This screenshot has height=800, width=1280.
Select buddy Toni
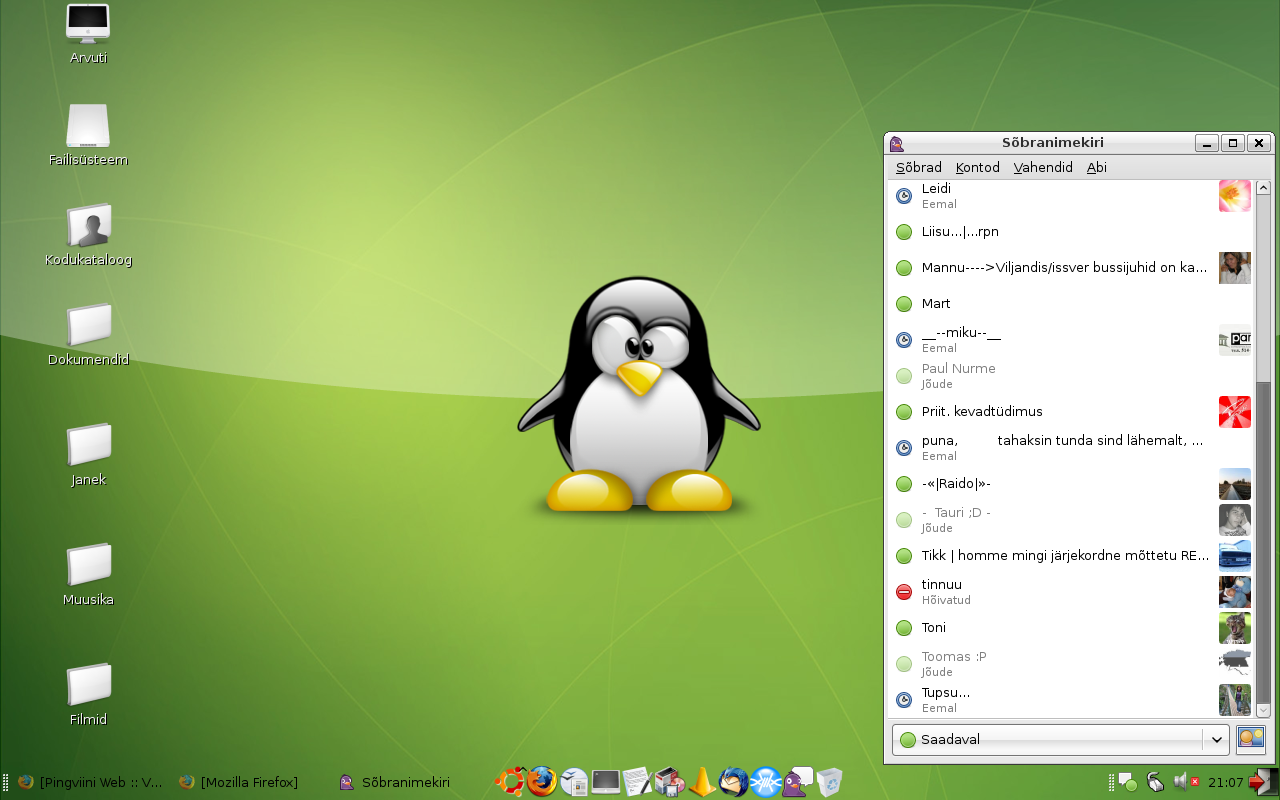click(x=1070, y=628)
